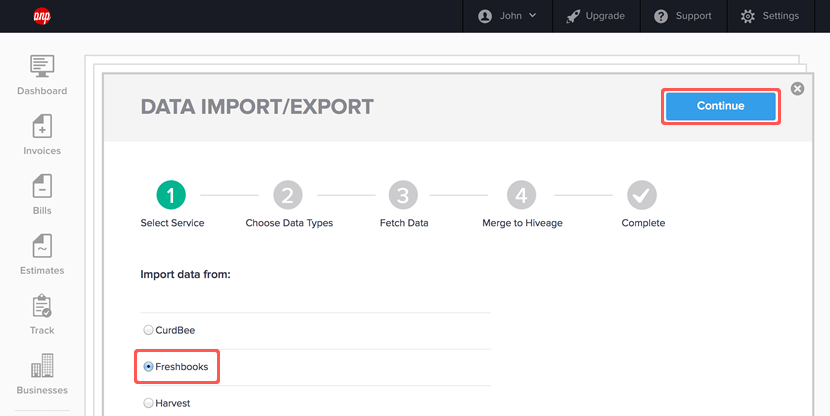Select the Freshbooks radio button

pyautogui.click(x=148, y=366)
